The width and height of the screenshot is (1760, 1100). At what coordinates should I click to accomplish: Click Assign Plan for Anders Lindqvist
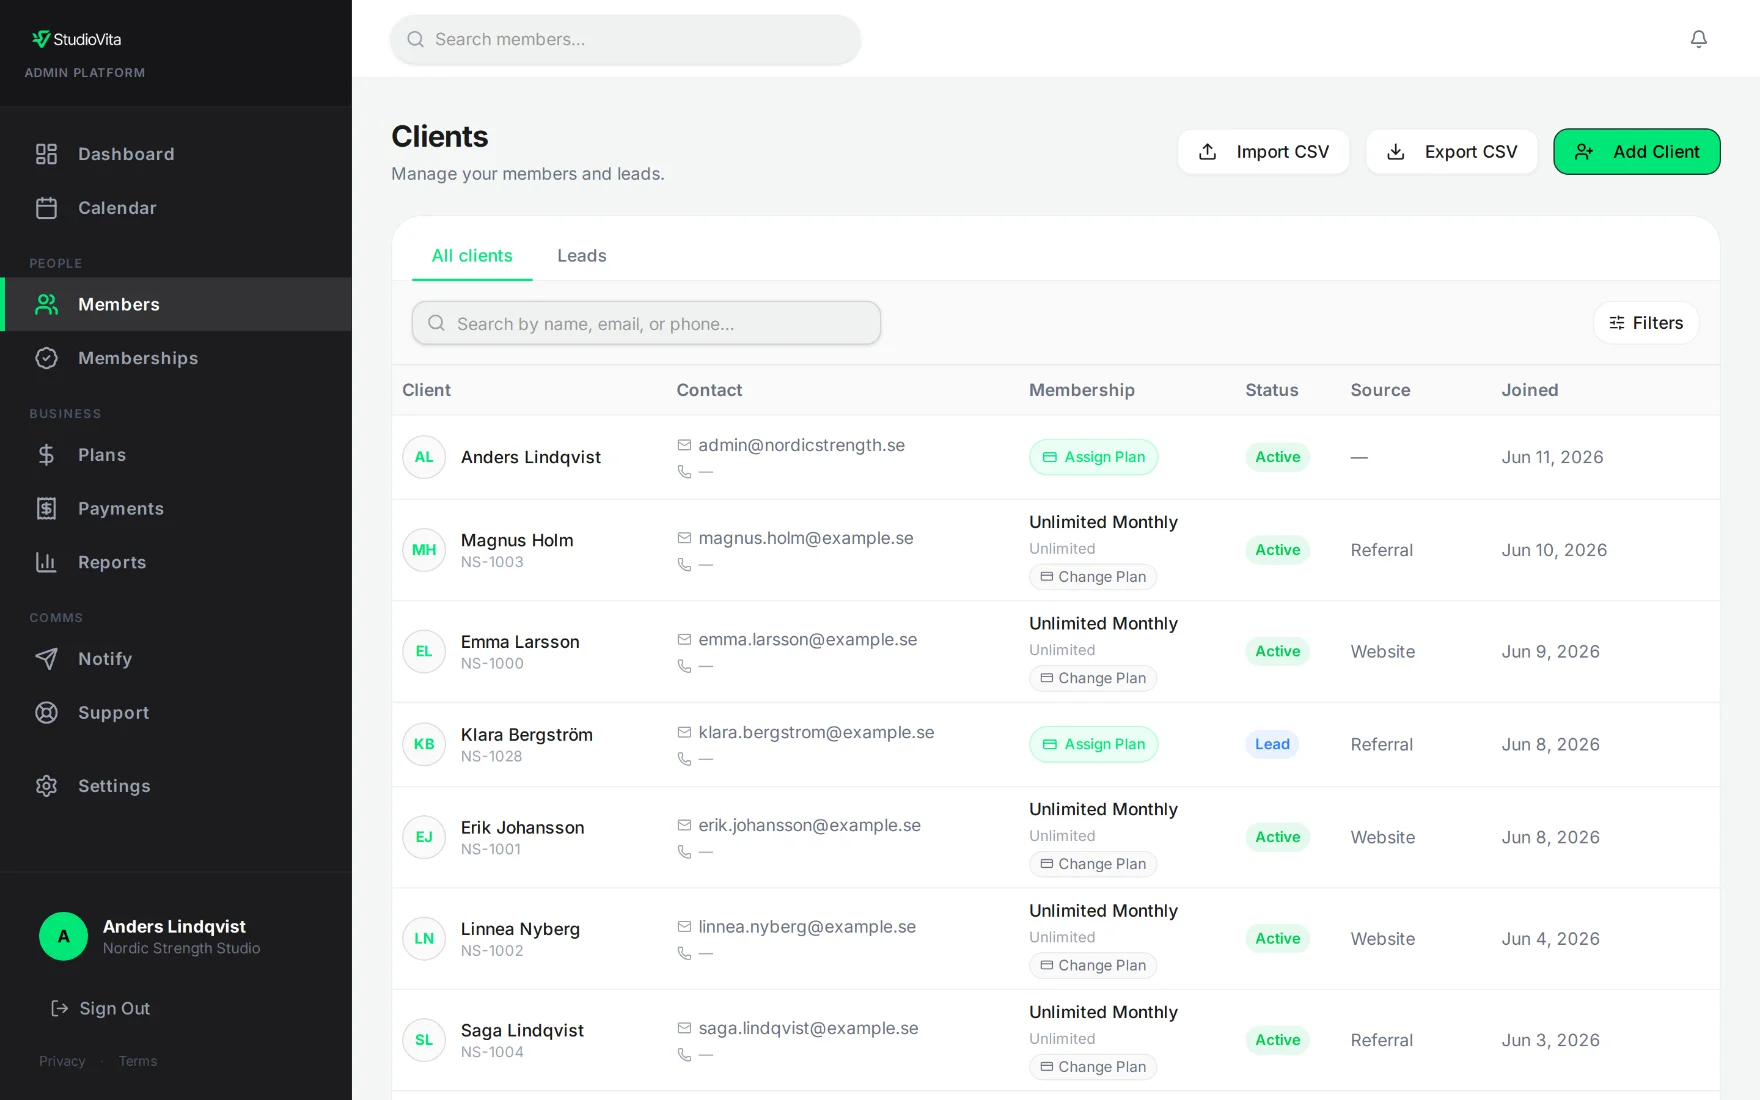[1094, 457]
